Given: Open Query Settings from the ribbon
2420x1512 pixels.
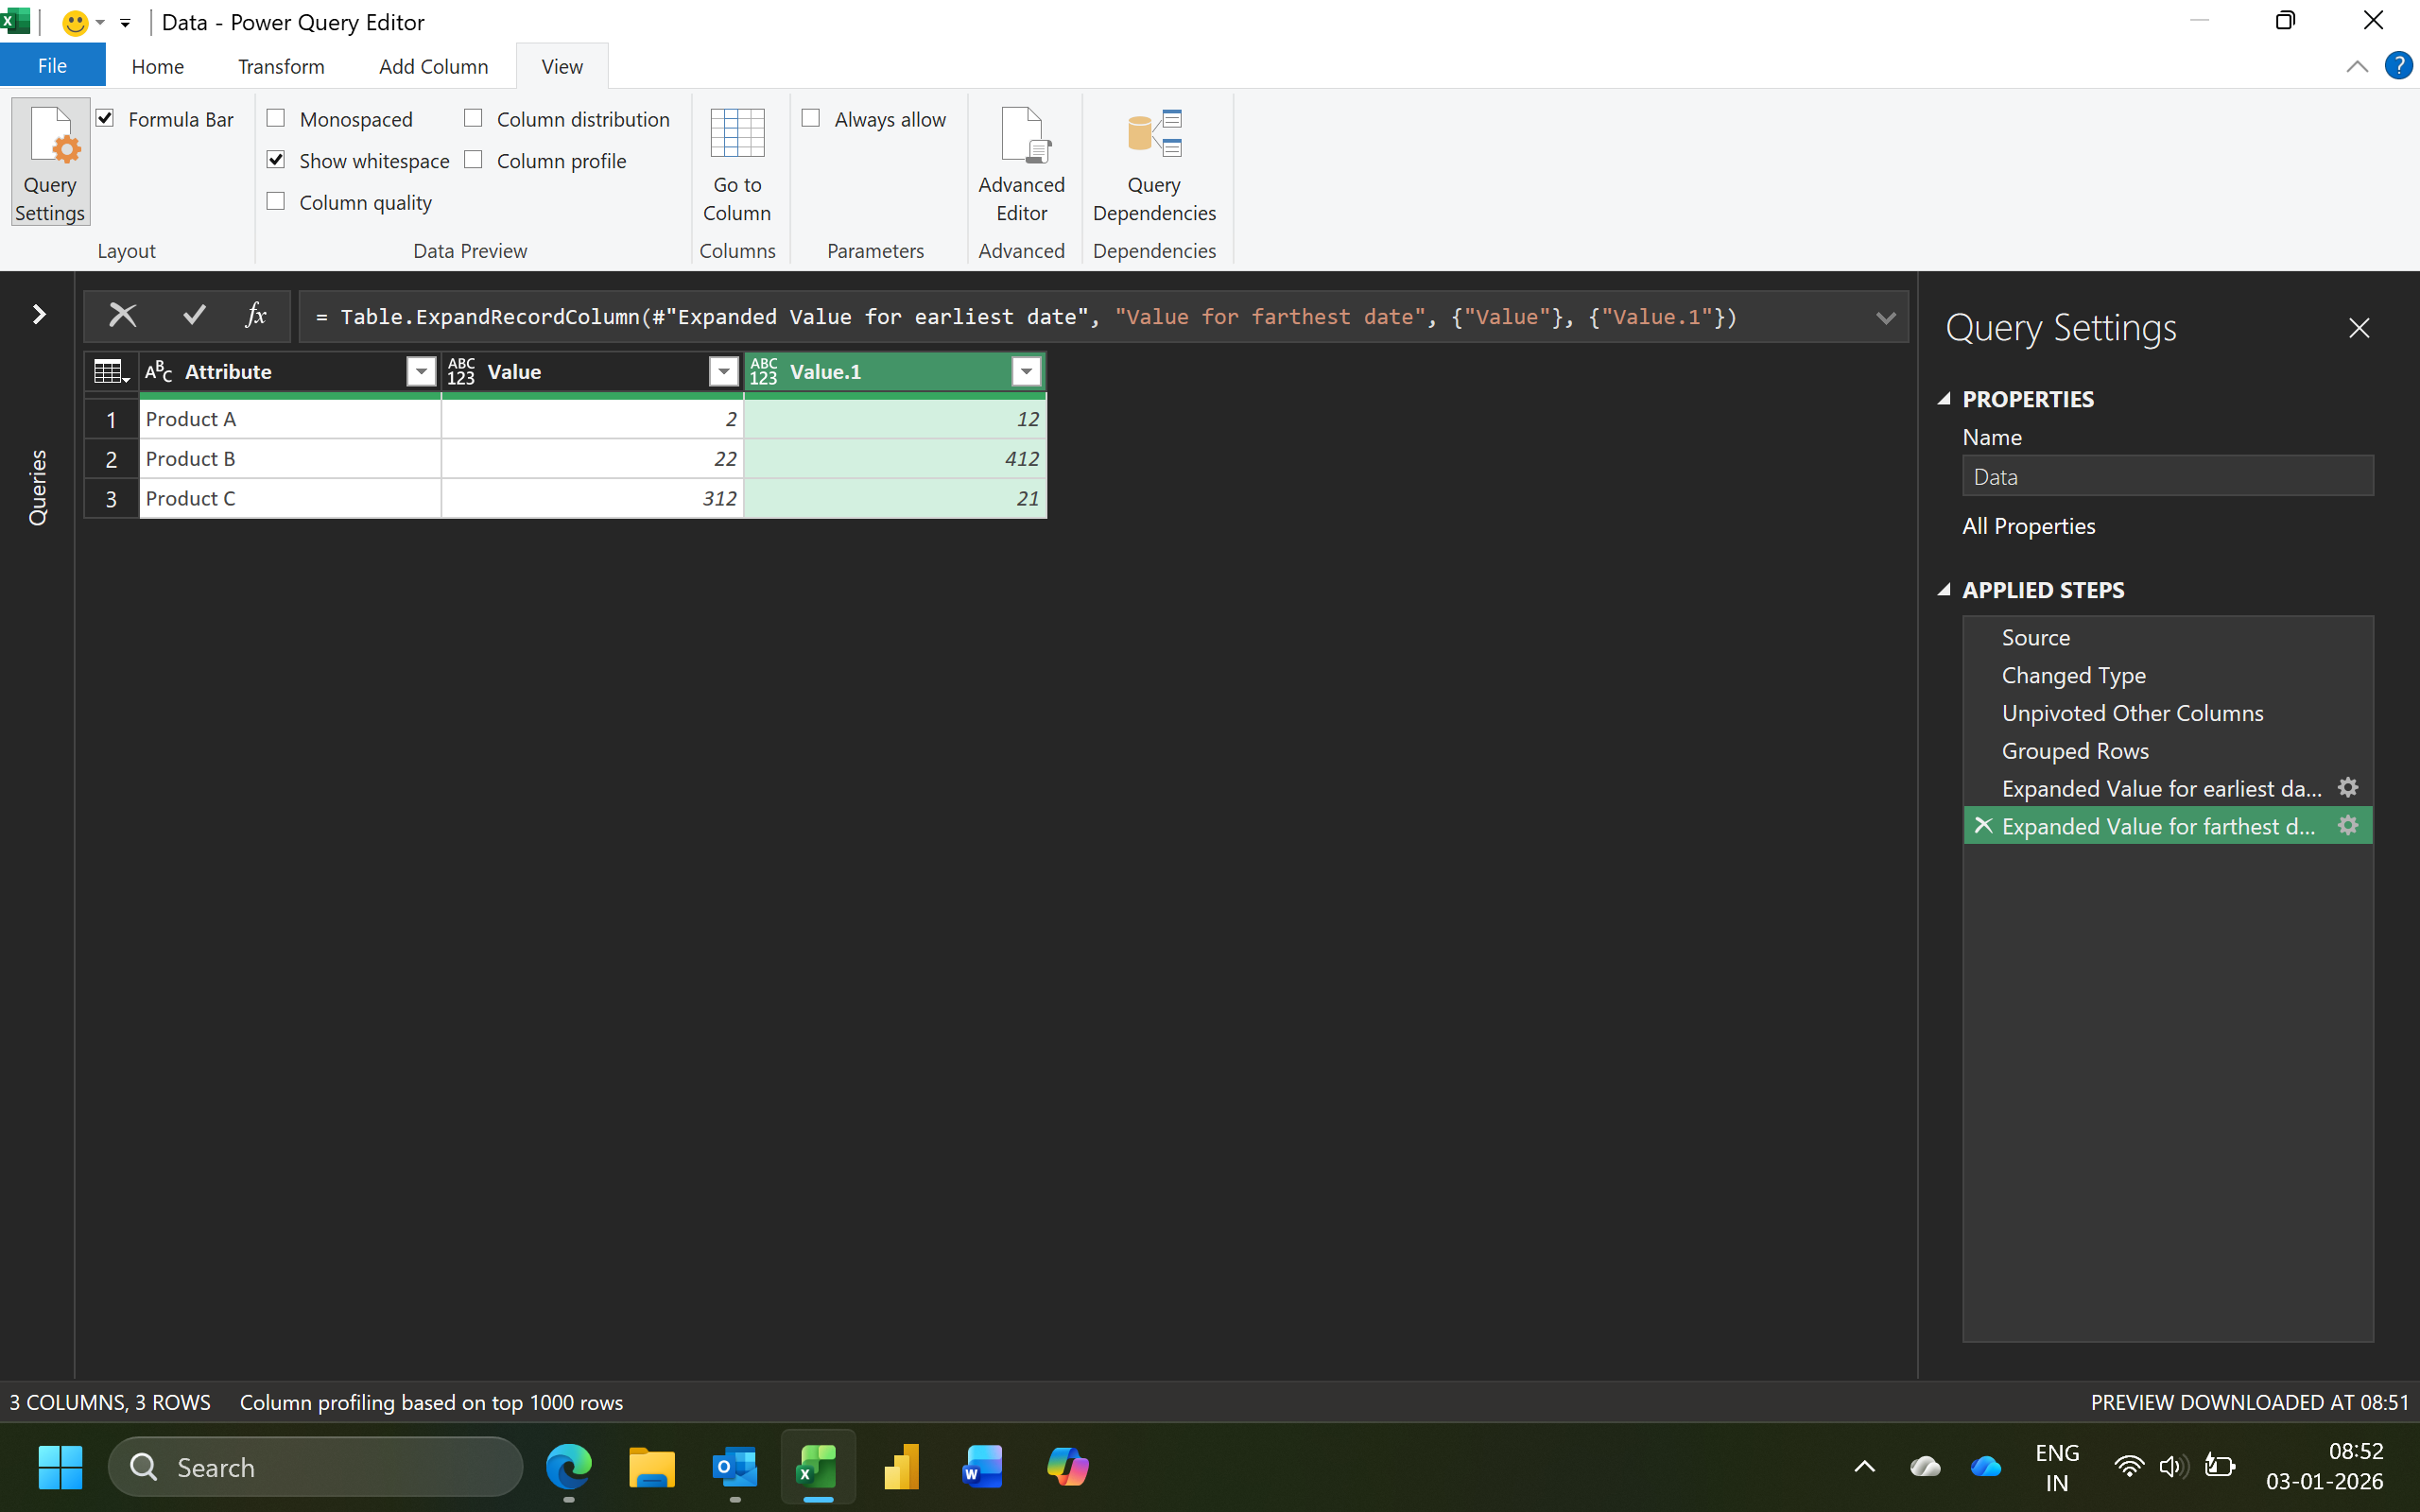Looking at the screenshot, I should pyautogui.click(x=50, y=163).
